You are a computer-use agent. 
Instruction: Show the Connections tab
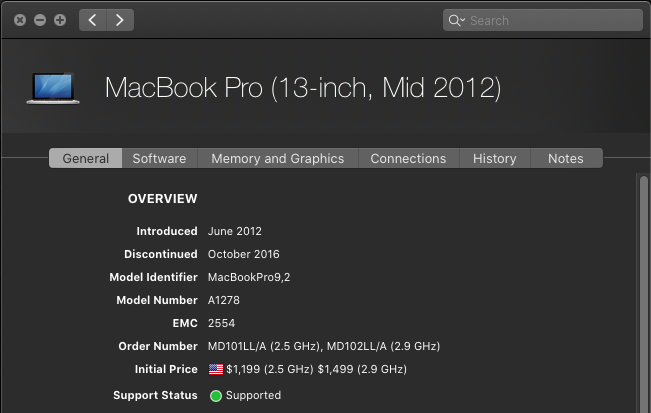point(408,158)
